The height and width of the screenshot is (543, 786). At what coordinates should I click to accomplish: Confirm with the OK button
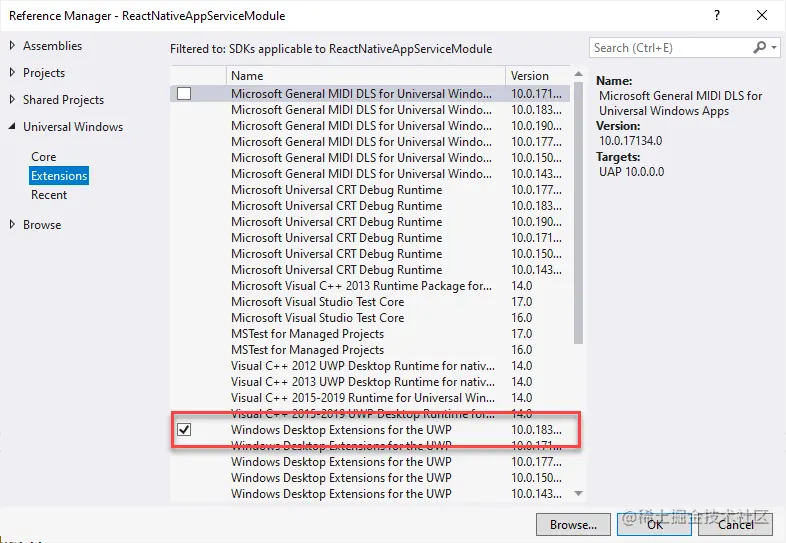click(x=655, y=525)
